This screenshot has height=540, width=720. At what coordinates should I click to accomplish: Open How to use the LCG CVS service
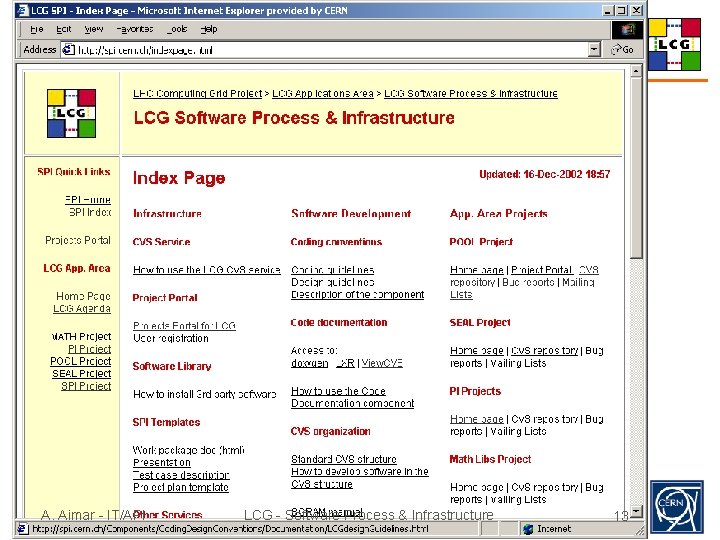click(207, 270)
